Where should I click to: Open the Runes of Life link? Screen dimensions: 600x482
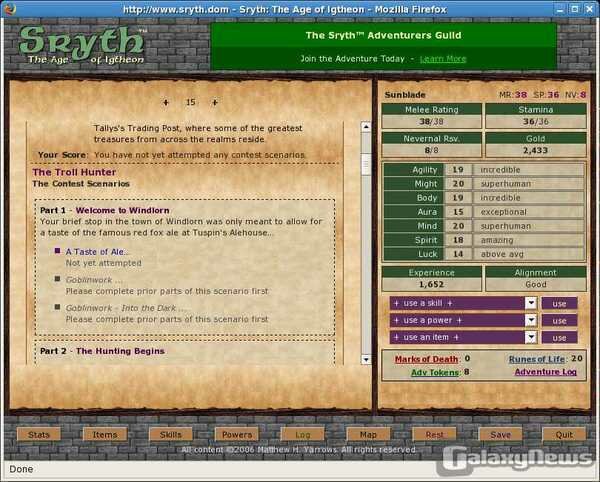tap(536, 359)
